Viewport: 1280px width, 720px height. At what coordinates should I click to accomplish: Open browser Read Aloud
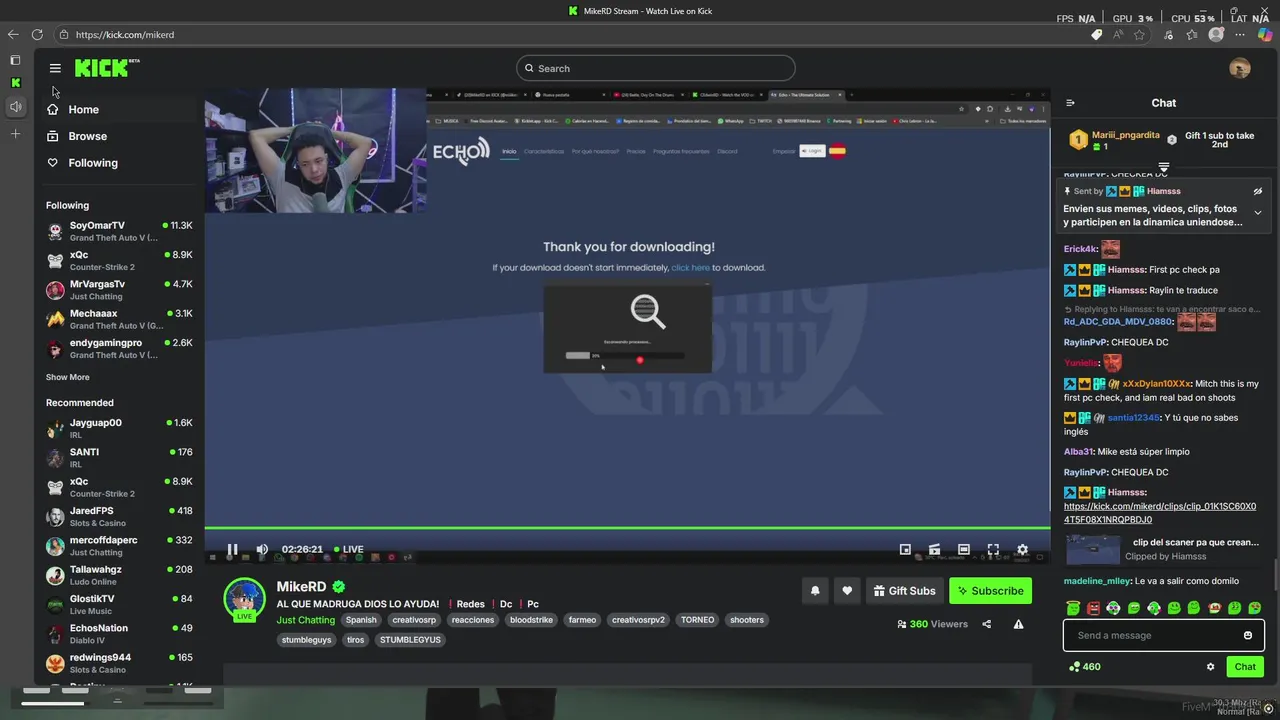point(1118,35)
